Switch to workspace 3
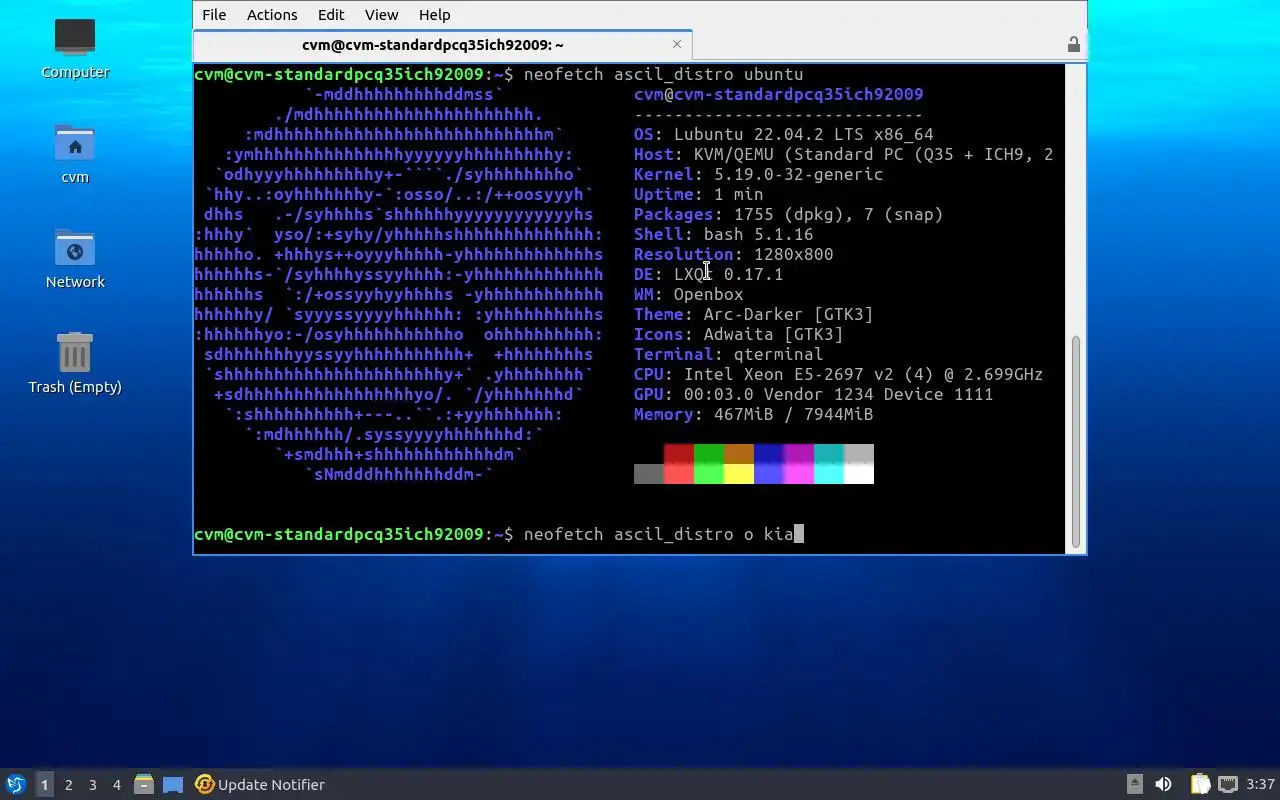Image resolution: width=1280 pixels, height=800 pixels. coord(92,785)
